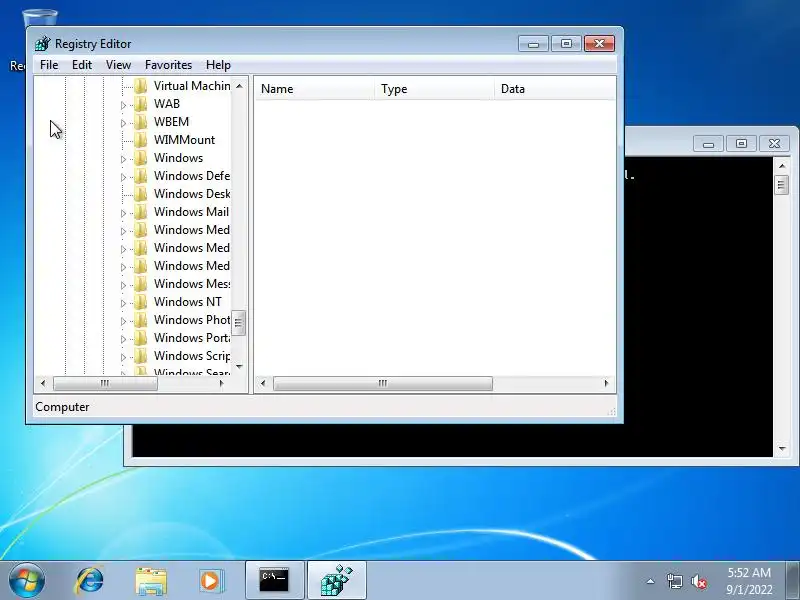This screenshot has height=600, width=800.
Task: Expand the Windows Mail key
Action: pyautogui.click(x=123, y=213)
